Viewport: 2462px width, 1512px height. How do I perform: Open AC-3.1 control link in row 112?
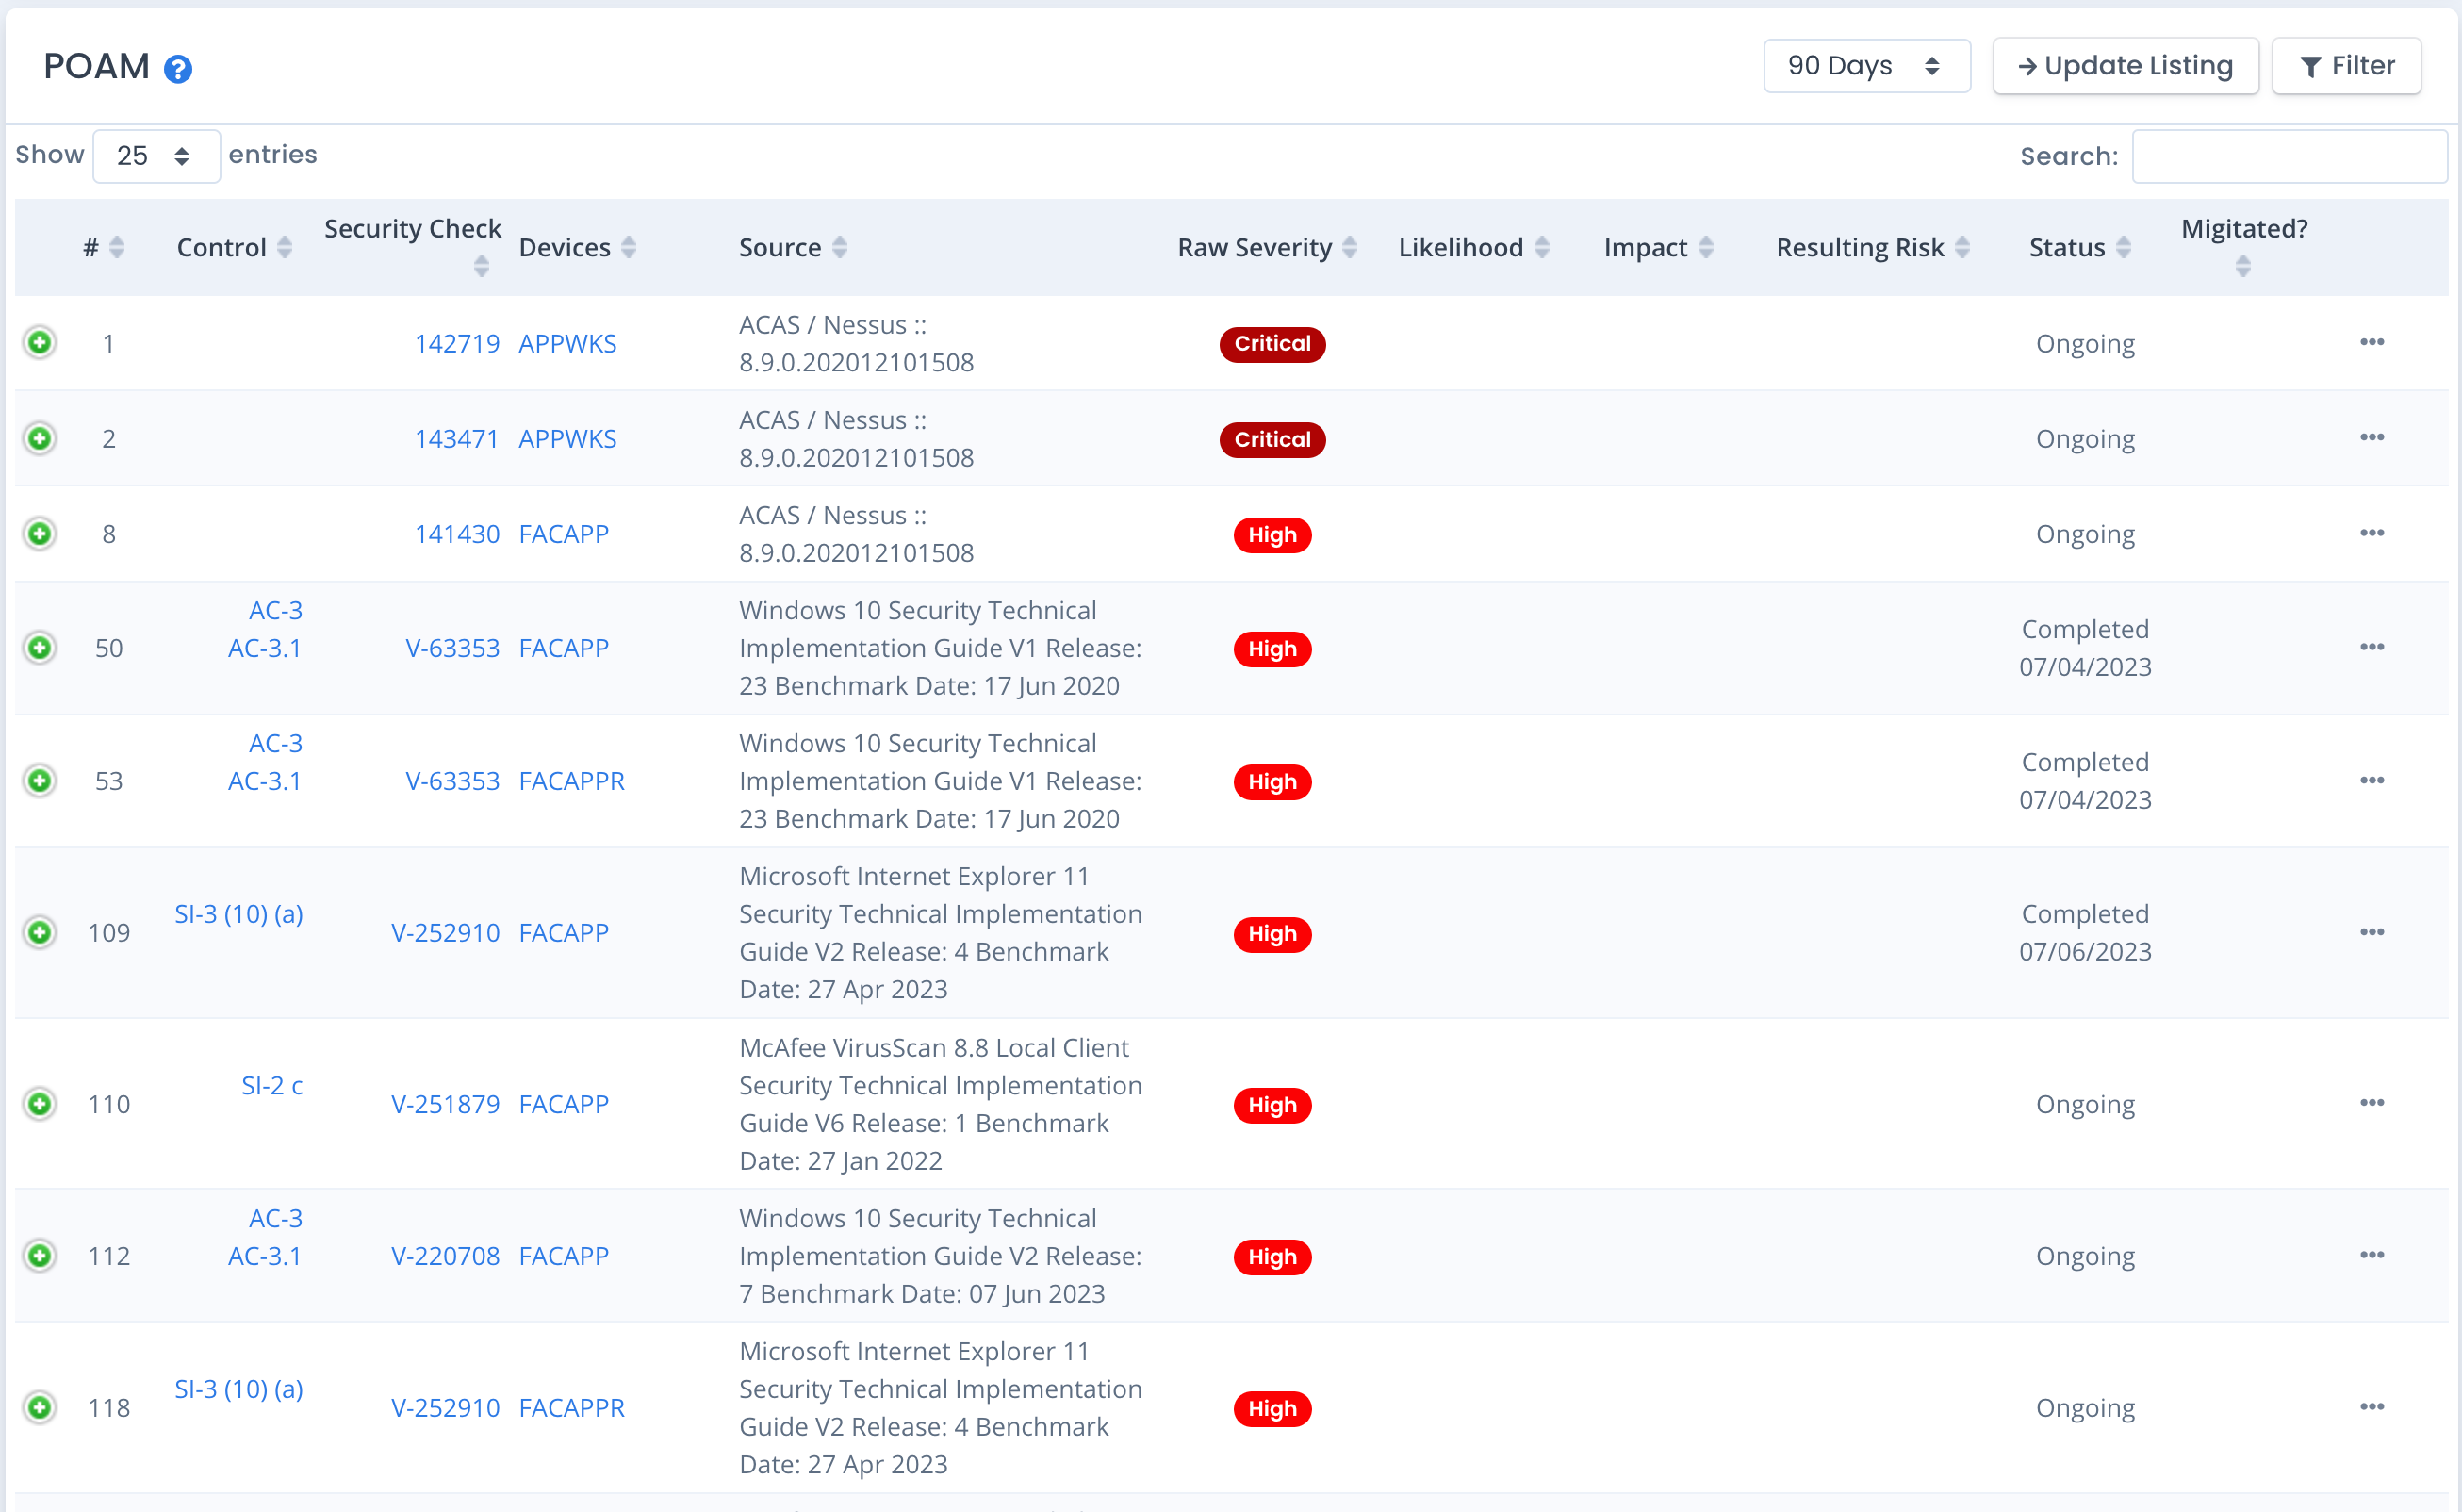click(265, 1256)
